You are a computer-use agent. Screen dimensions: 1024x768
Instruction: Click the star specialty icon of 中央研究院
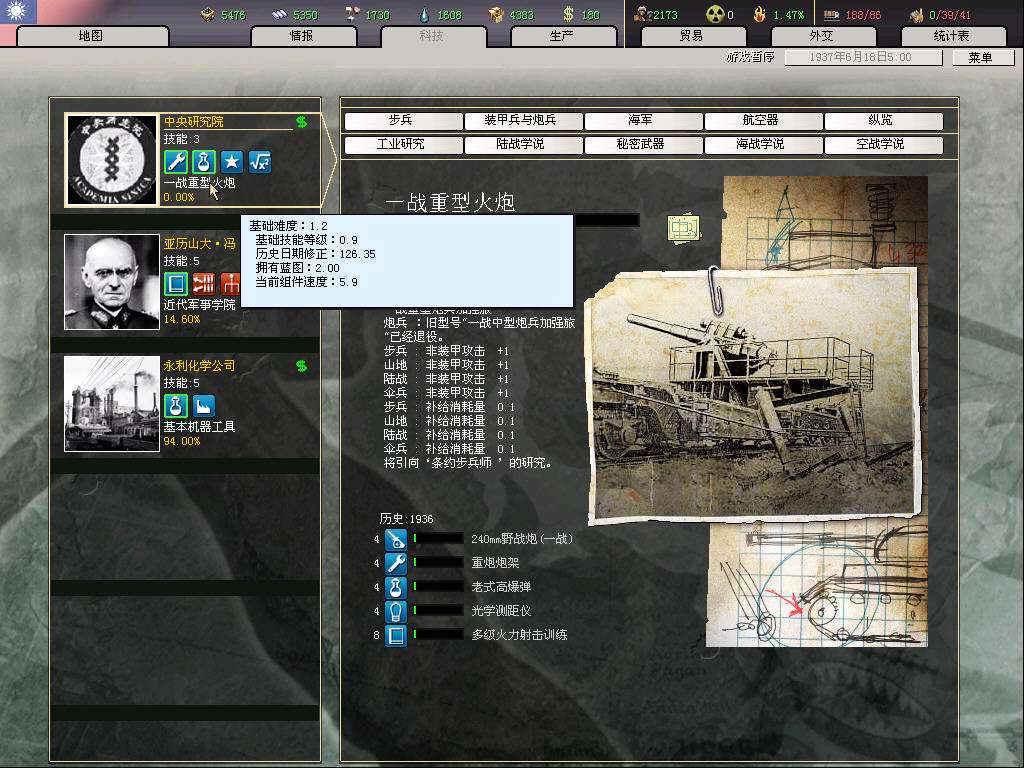(232, 161)
